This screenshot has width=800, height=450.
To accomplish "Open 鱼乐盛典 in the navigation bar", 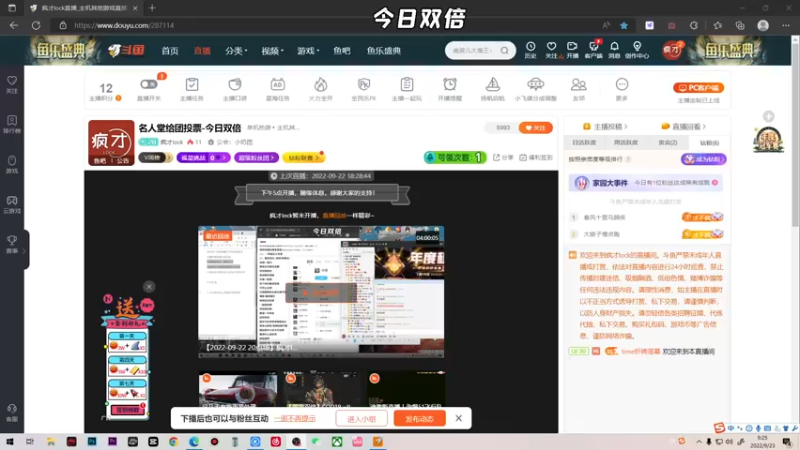I will tap(384, 51).
